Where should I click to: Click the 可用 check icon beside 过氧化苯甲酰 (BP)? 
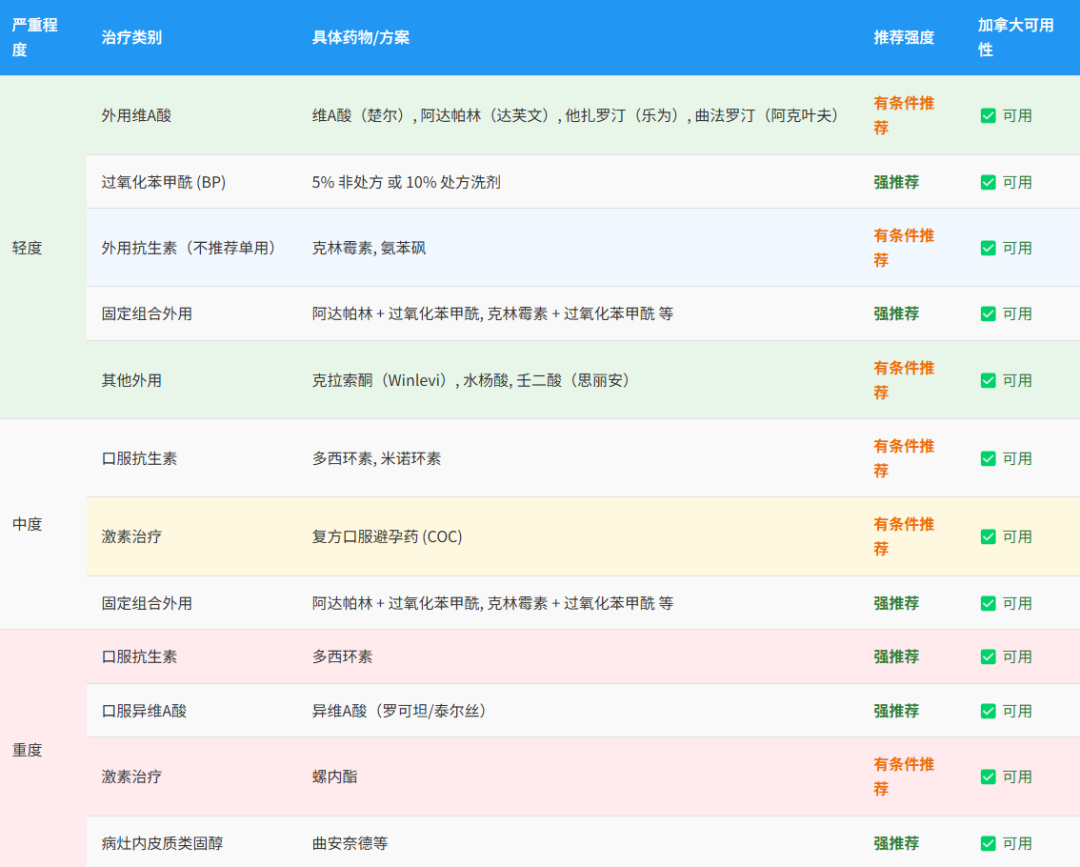click(988, 182)
